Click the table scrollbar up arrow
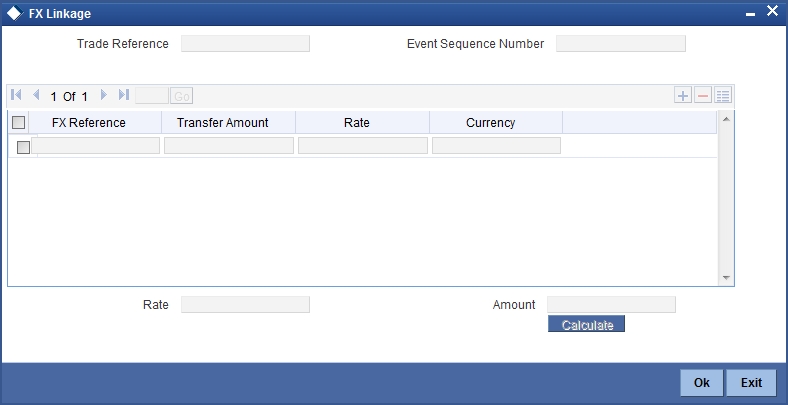788x405 pixels. [x=726, y=119]
